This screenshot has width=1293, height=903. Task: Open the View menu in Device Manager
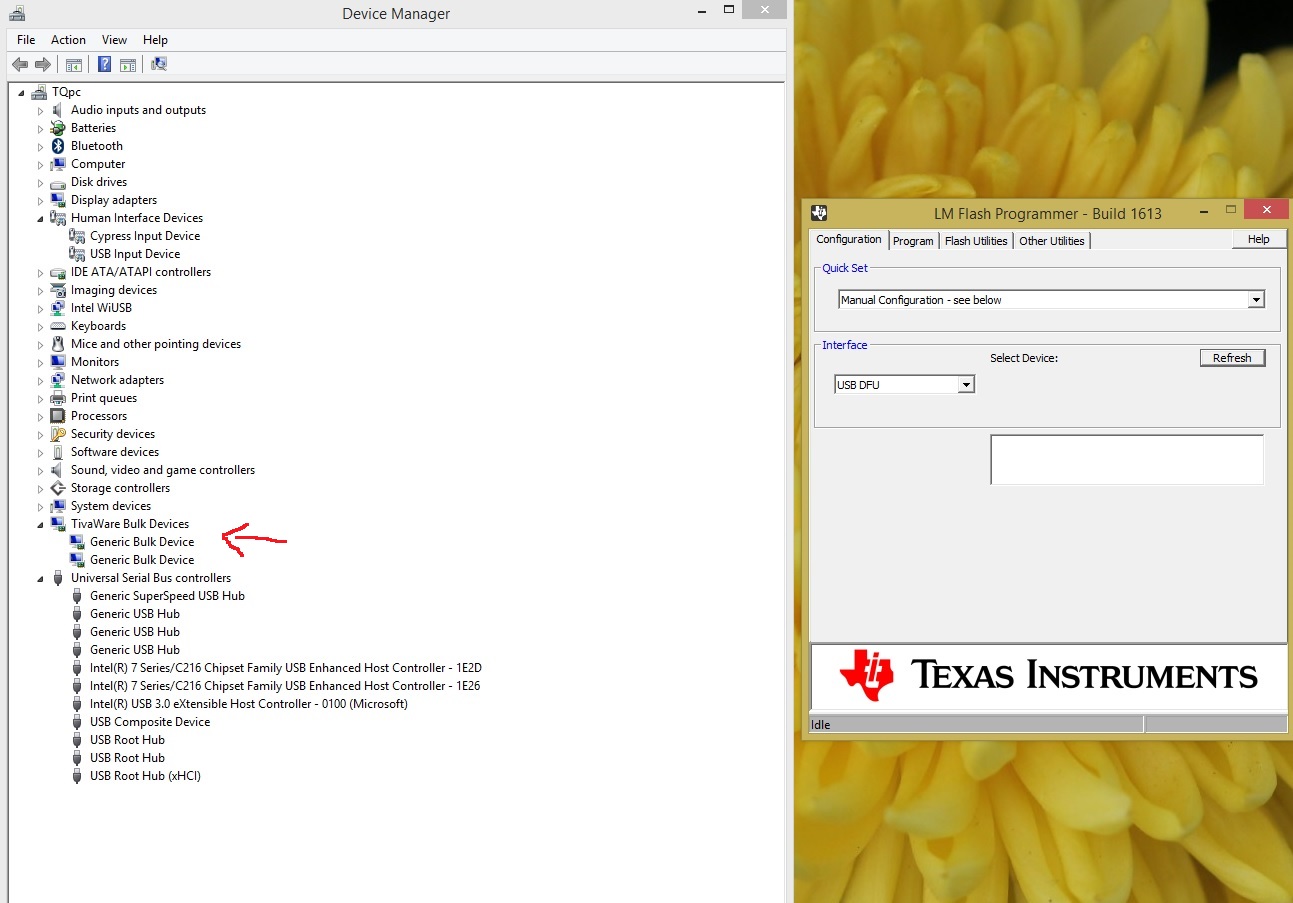point(114,40)
